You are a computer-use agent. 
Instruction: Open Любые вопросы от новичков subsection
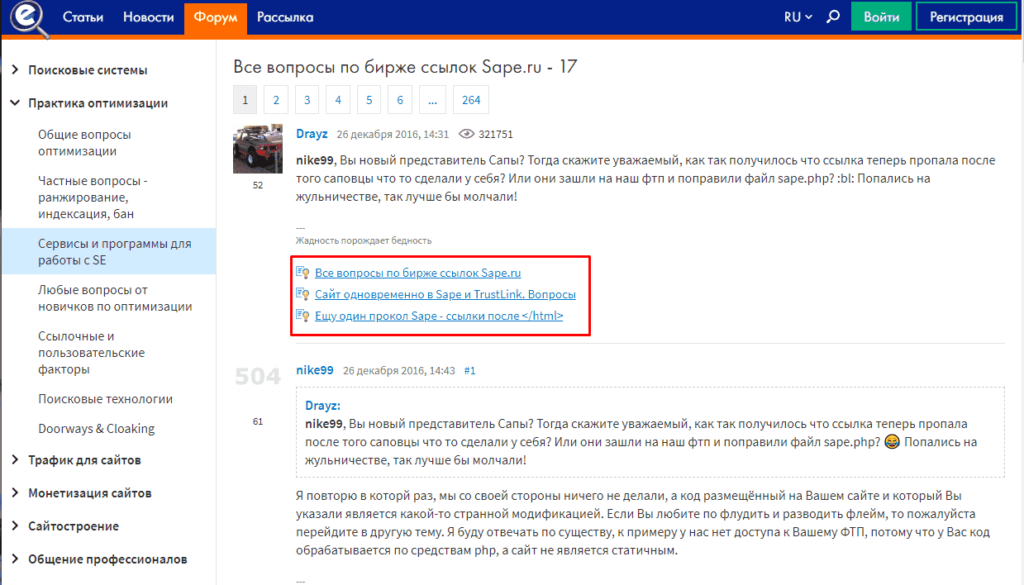tap(115, 298)
